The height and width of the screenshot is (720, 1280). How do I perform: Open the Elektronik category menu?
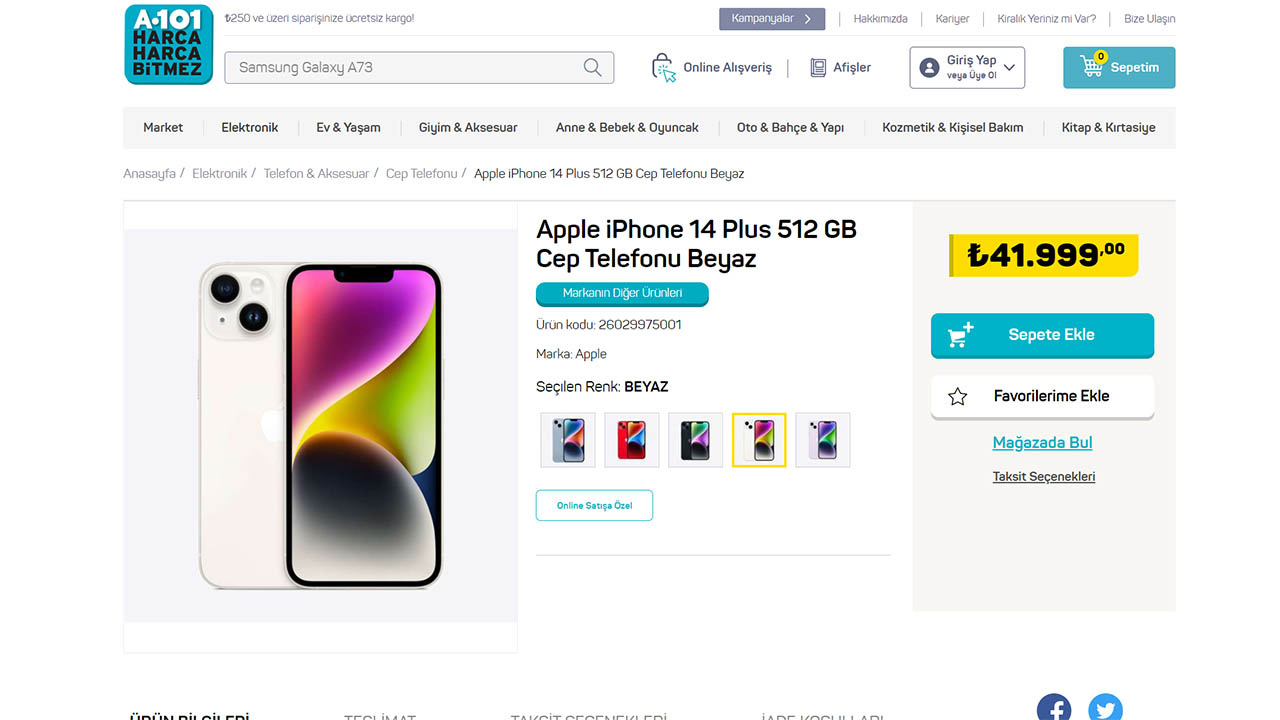click(x=249, y=127)
